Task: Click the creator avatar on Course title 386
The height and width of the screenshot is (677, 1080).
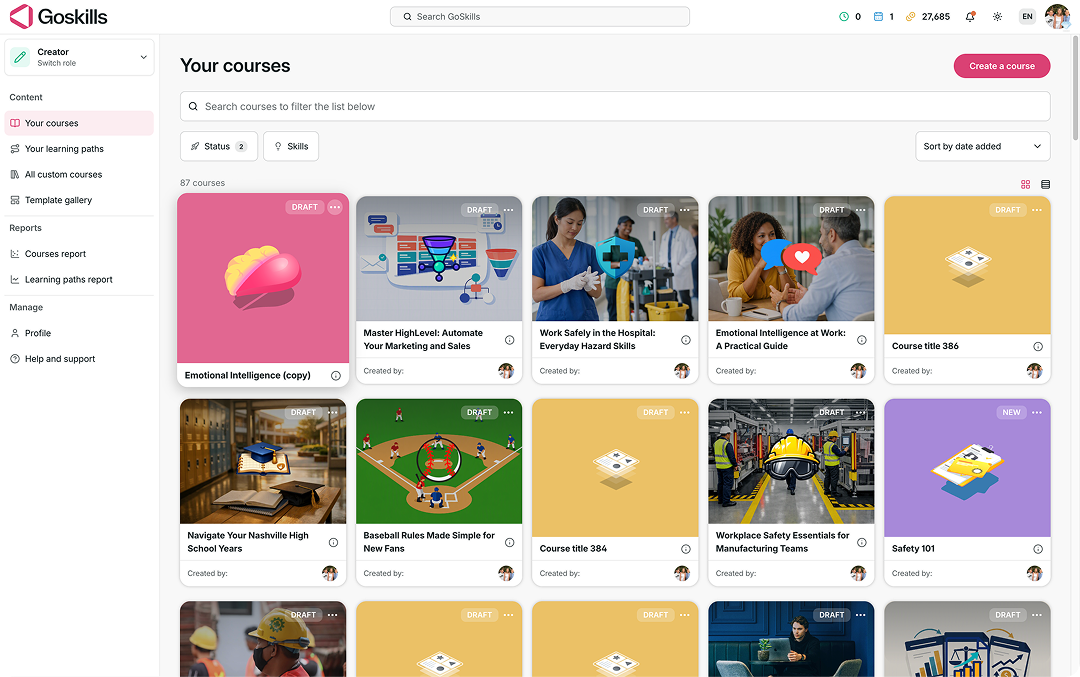Action: (x=1035, y=371)
